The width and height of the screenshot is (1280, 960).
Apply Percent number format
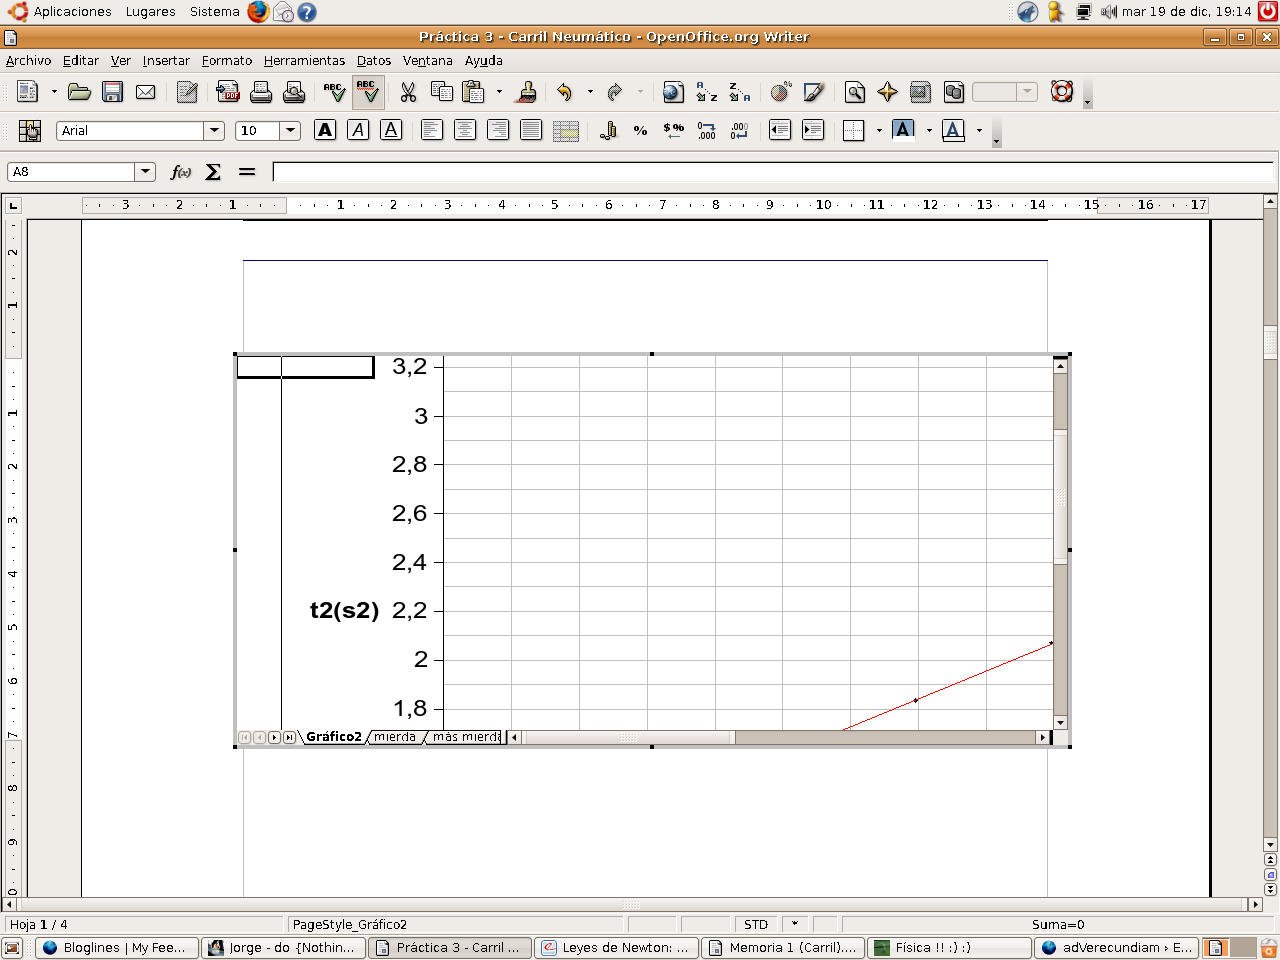coord(641,130)
